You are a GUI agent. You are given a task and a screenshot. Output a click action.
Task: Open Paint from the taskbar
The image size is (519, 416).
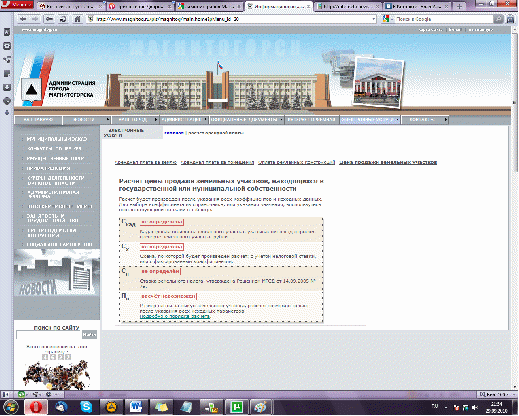261,407
